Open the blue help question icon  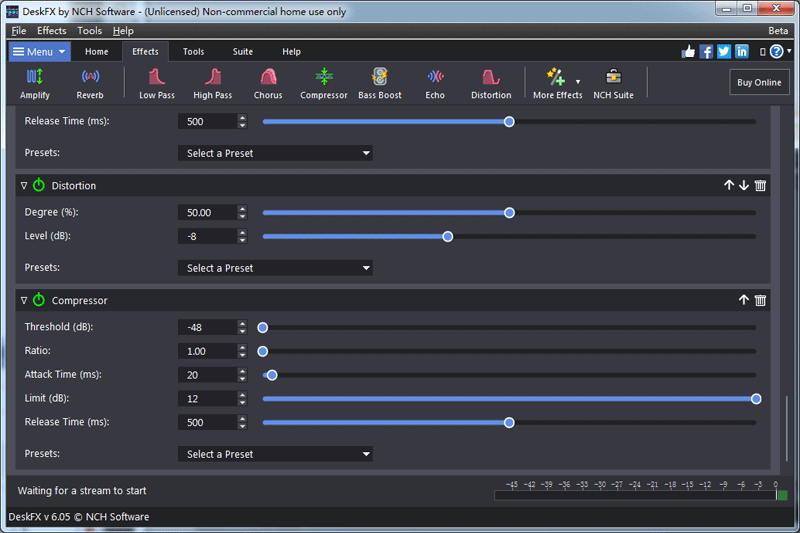pyautogui.click(x=776, y=52)
